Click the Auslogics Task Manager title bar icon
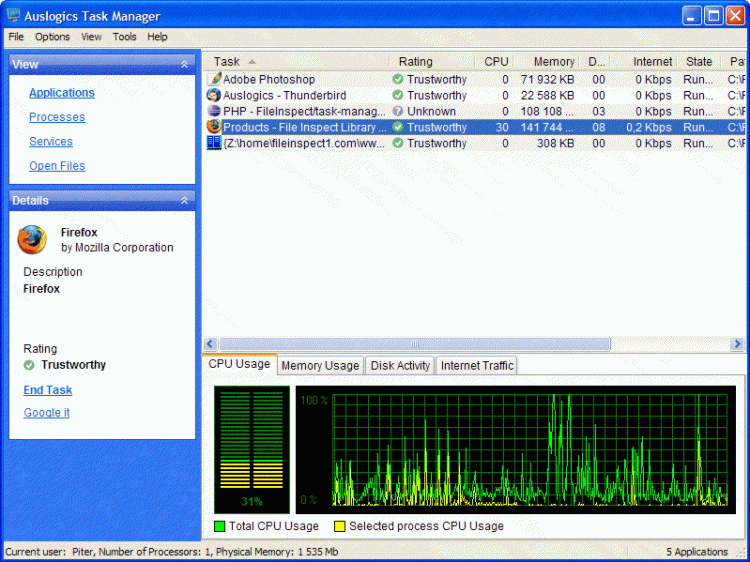Viewport: 750px width, 562px height. pyautogui.click(x=13, y=15)
